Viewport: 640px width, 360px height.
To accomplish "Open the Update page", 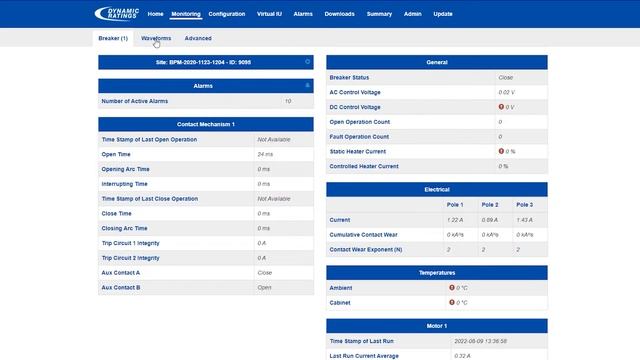I will pyautogui.click(x=443, y=14).
